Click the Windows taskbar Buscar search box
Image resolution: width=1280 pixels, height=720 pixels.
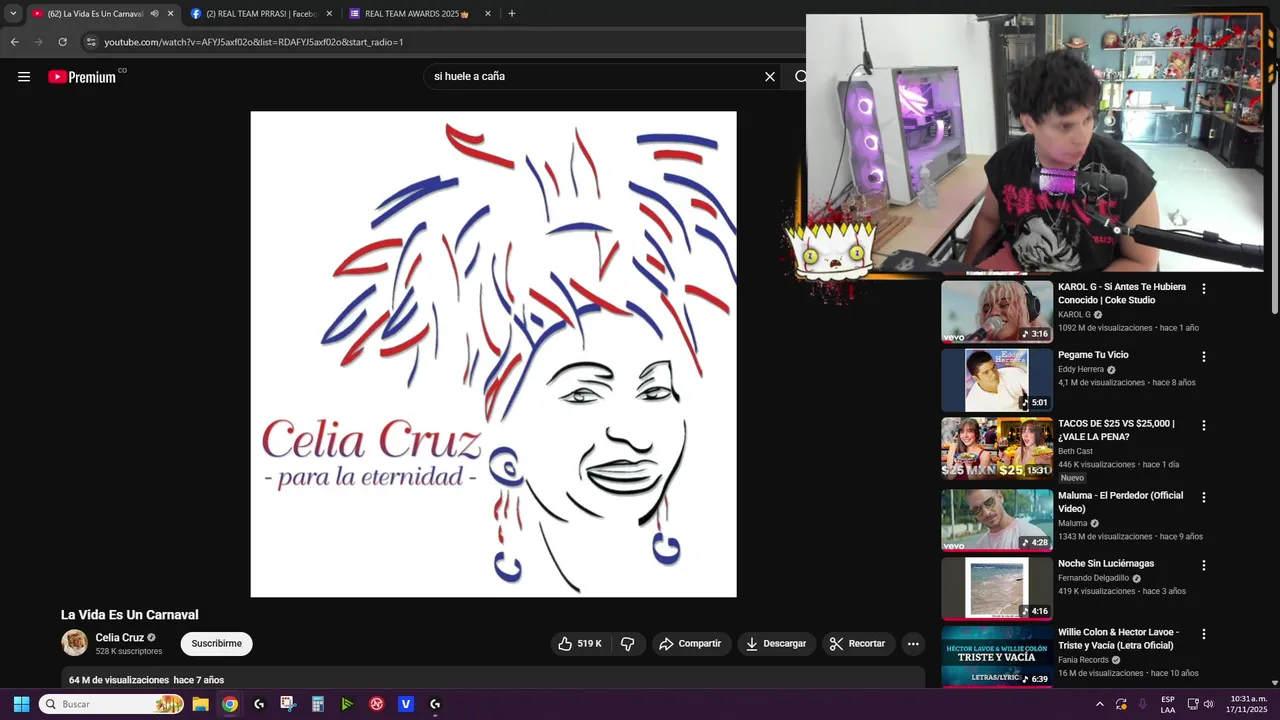[x=112, y=704]
